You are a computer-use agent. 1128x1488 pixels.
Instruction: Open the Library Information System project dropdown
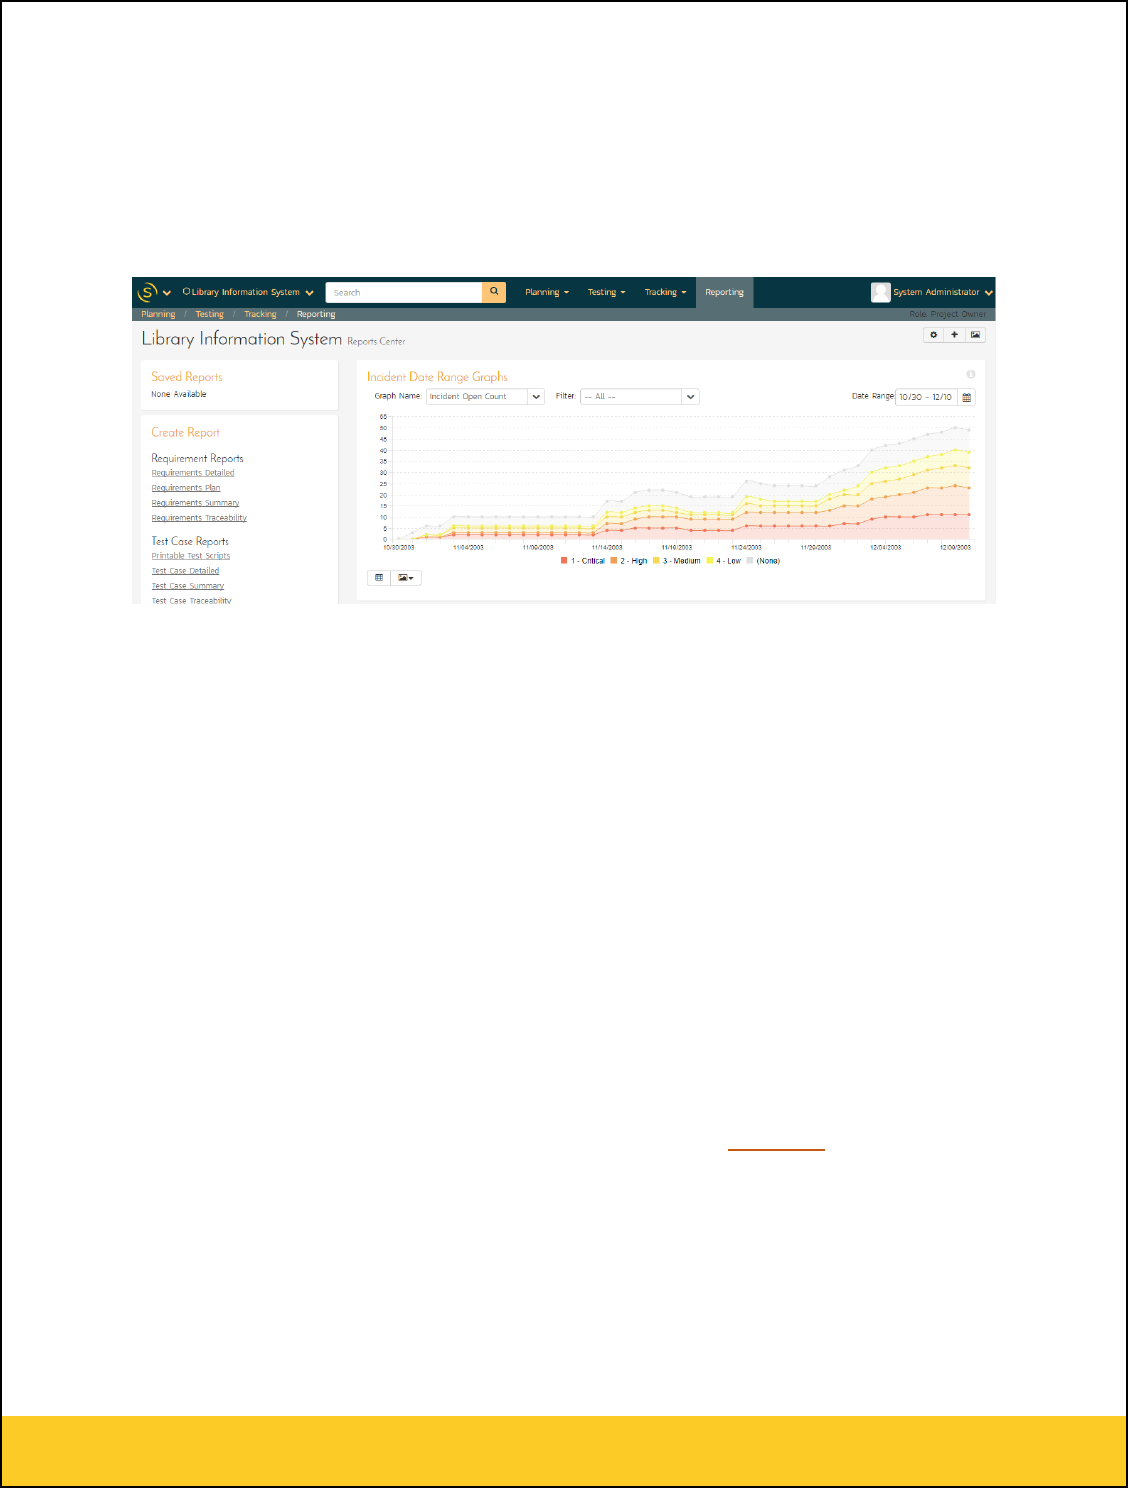[x=248, y=293]
